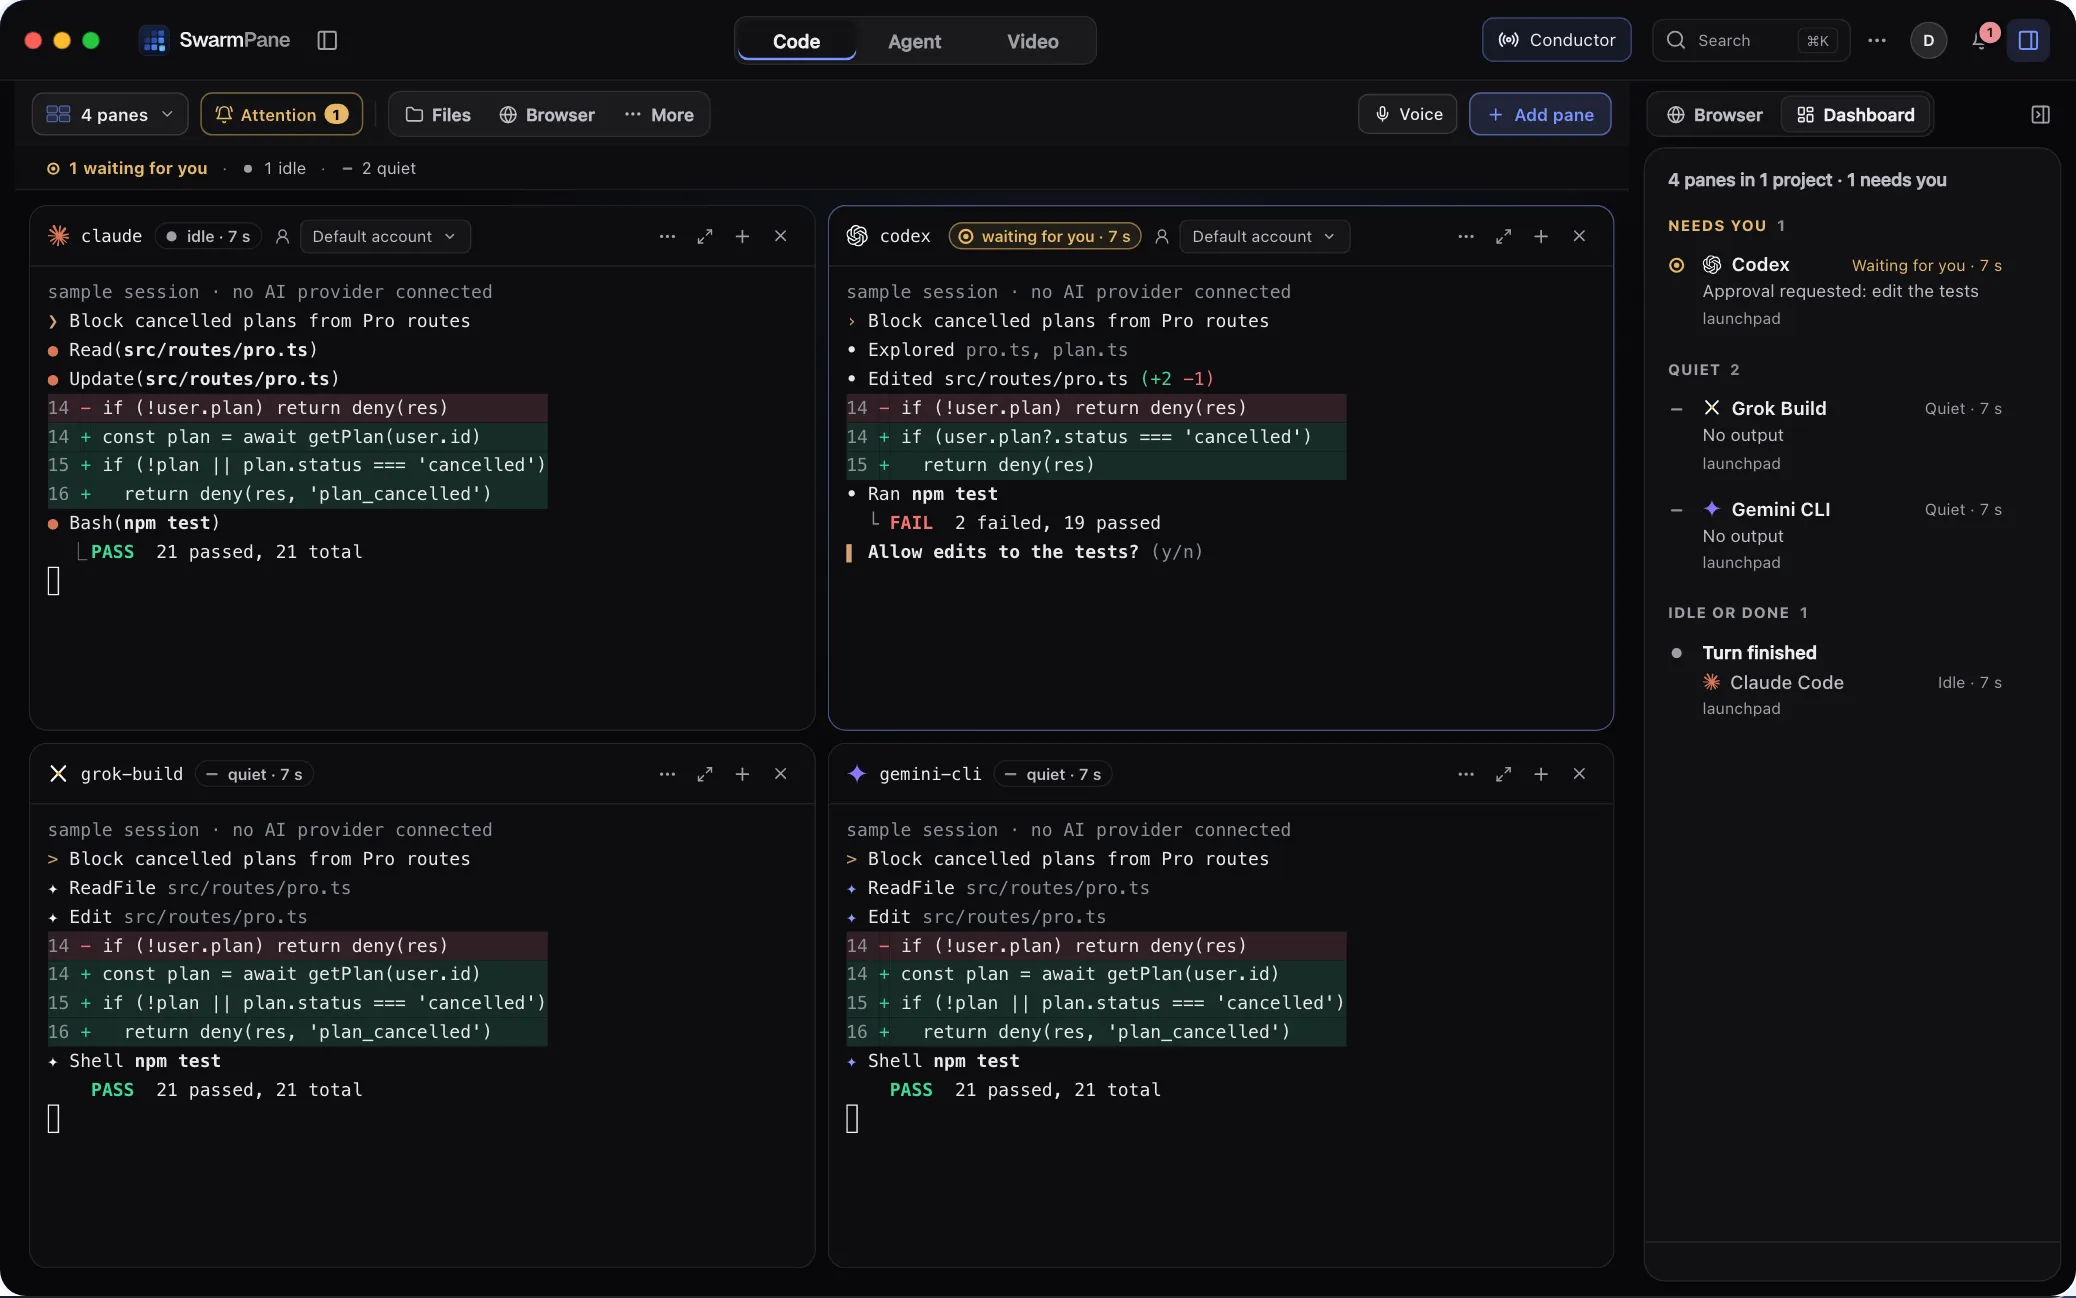Open the claude pane more options menu
Viewport: 2076px width, 1298px height.
pos(667,236)
